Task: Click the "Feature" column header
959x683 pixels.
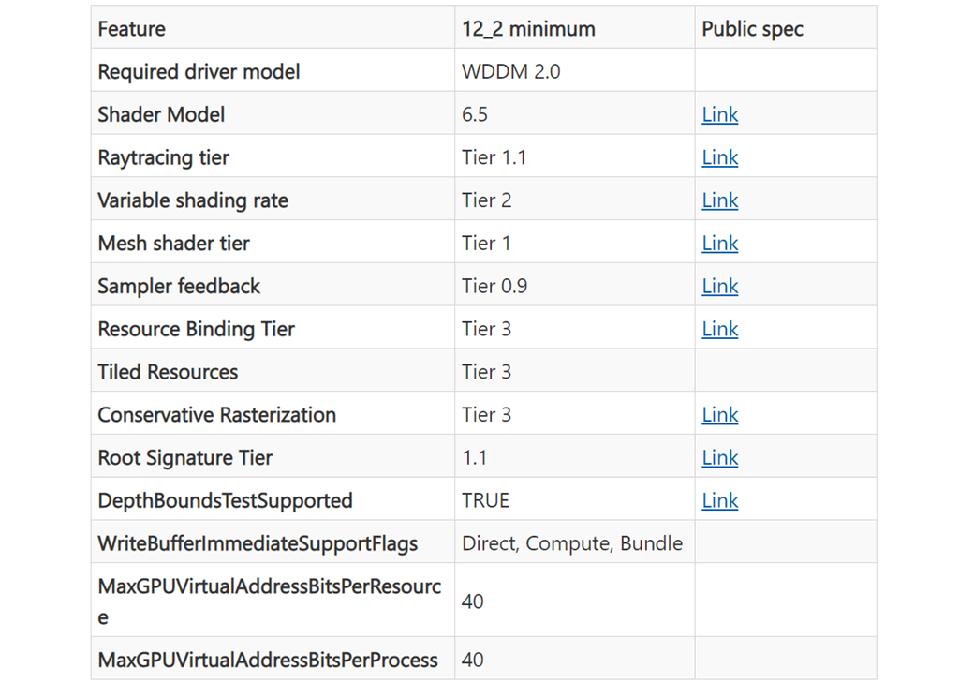Action: coord(132,29)
